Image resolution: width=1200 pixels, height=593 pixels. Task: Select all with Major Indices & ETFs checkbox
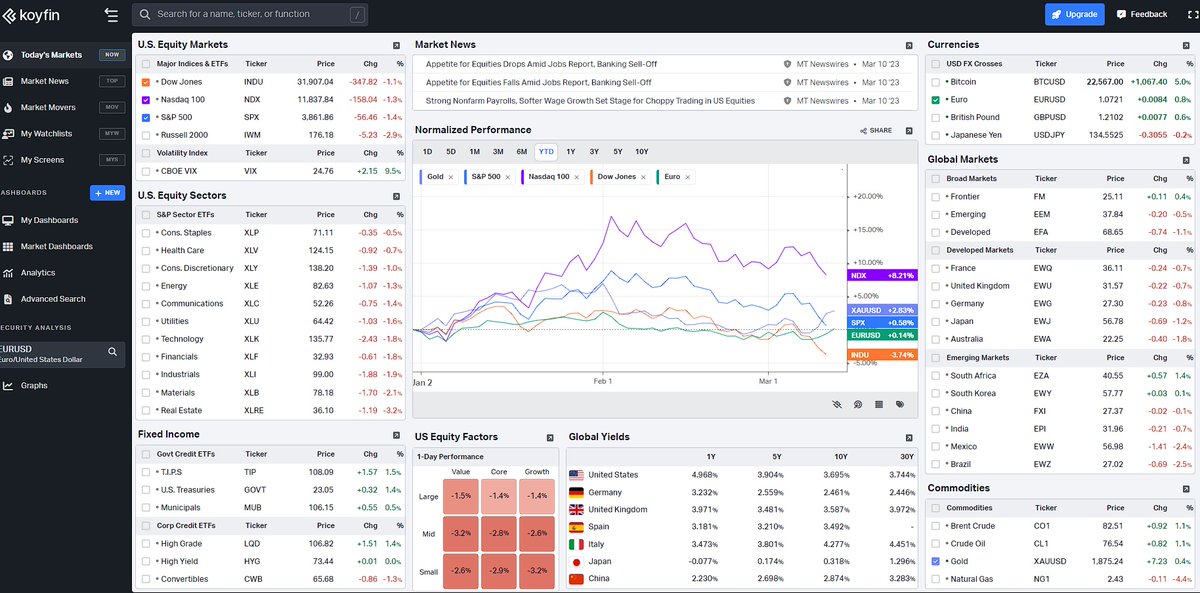(x=146, y=64)
